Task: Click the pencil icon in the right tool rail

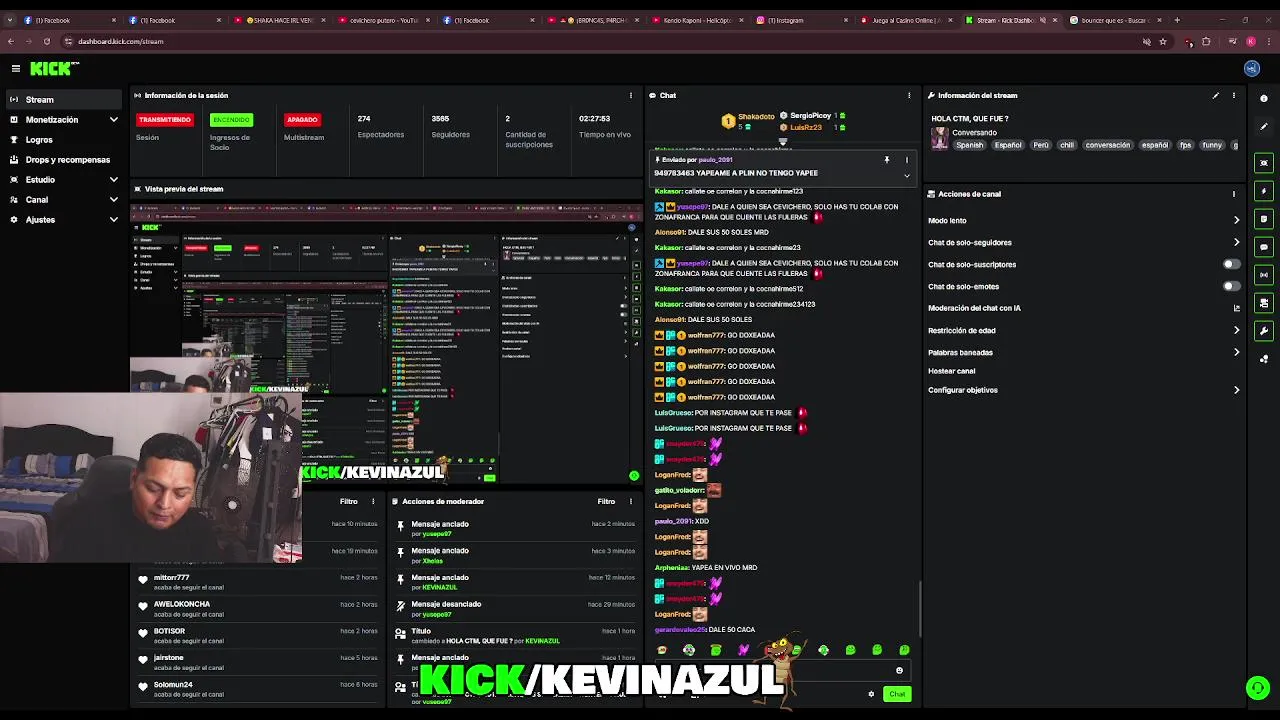Action: pyautogui.click(x=1264, y=126)
